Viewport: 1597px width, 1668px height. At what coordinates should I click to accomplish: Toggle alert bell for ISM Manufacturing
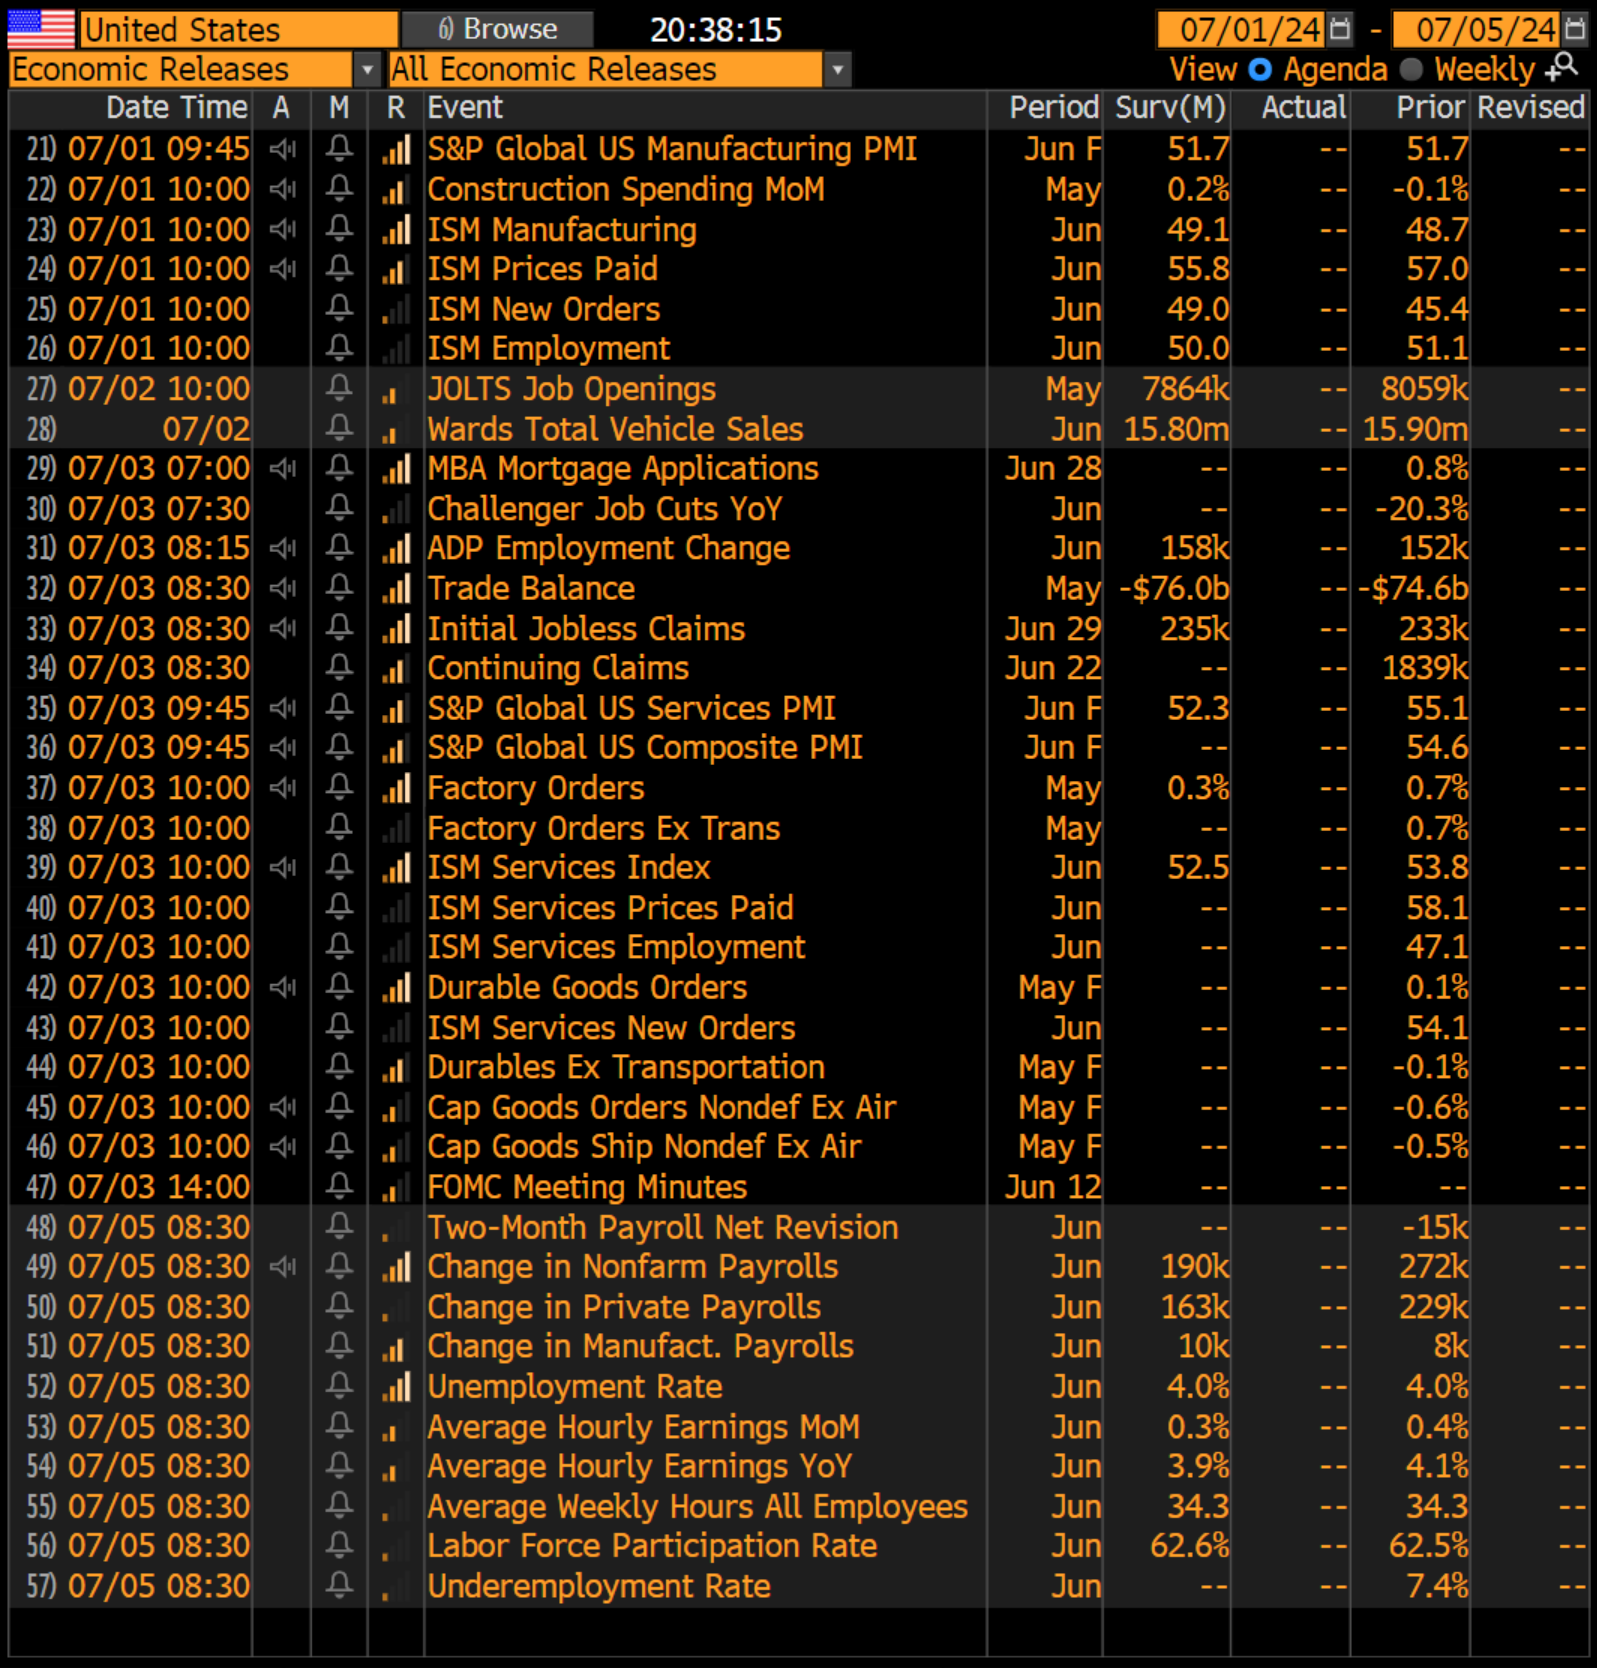(339, 229)
